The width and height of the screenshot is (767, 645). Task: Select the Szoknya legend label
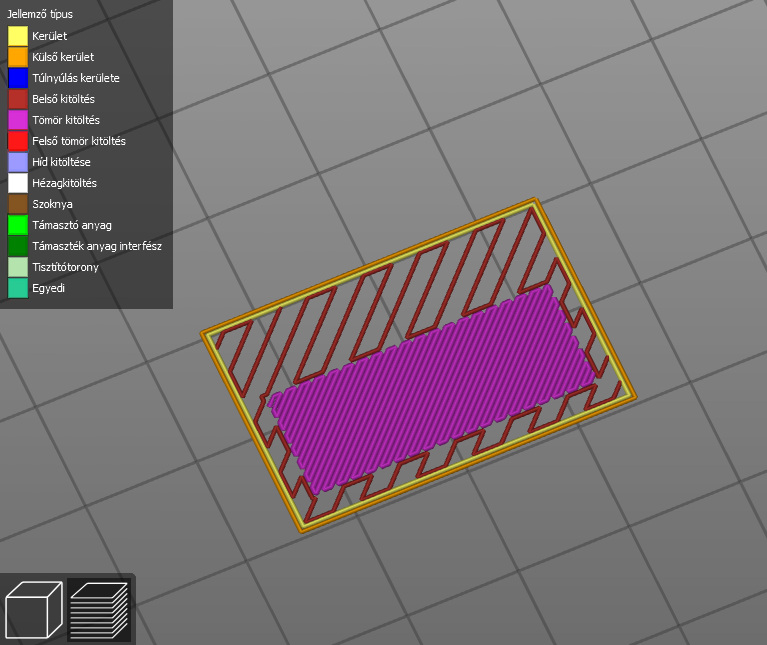coord(52,204)
